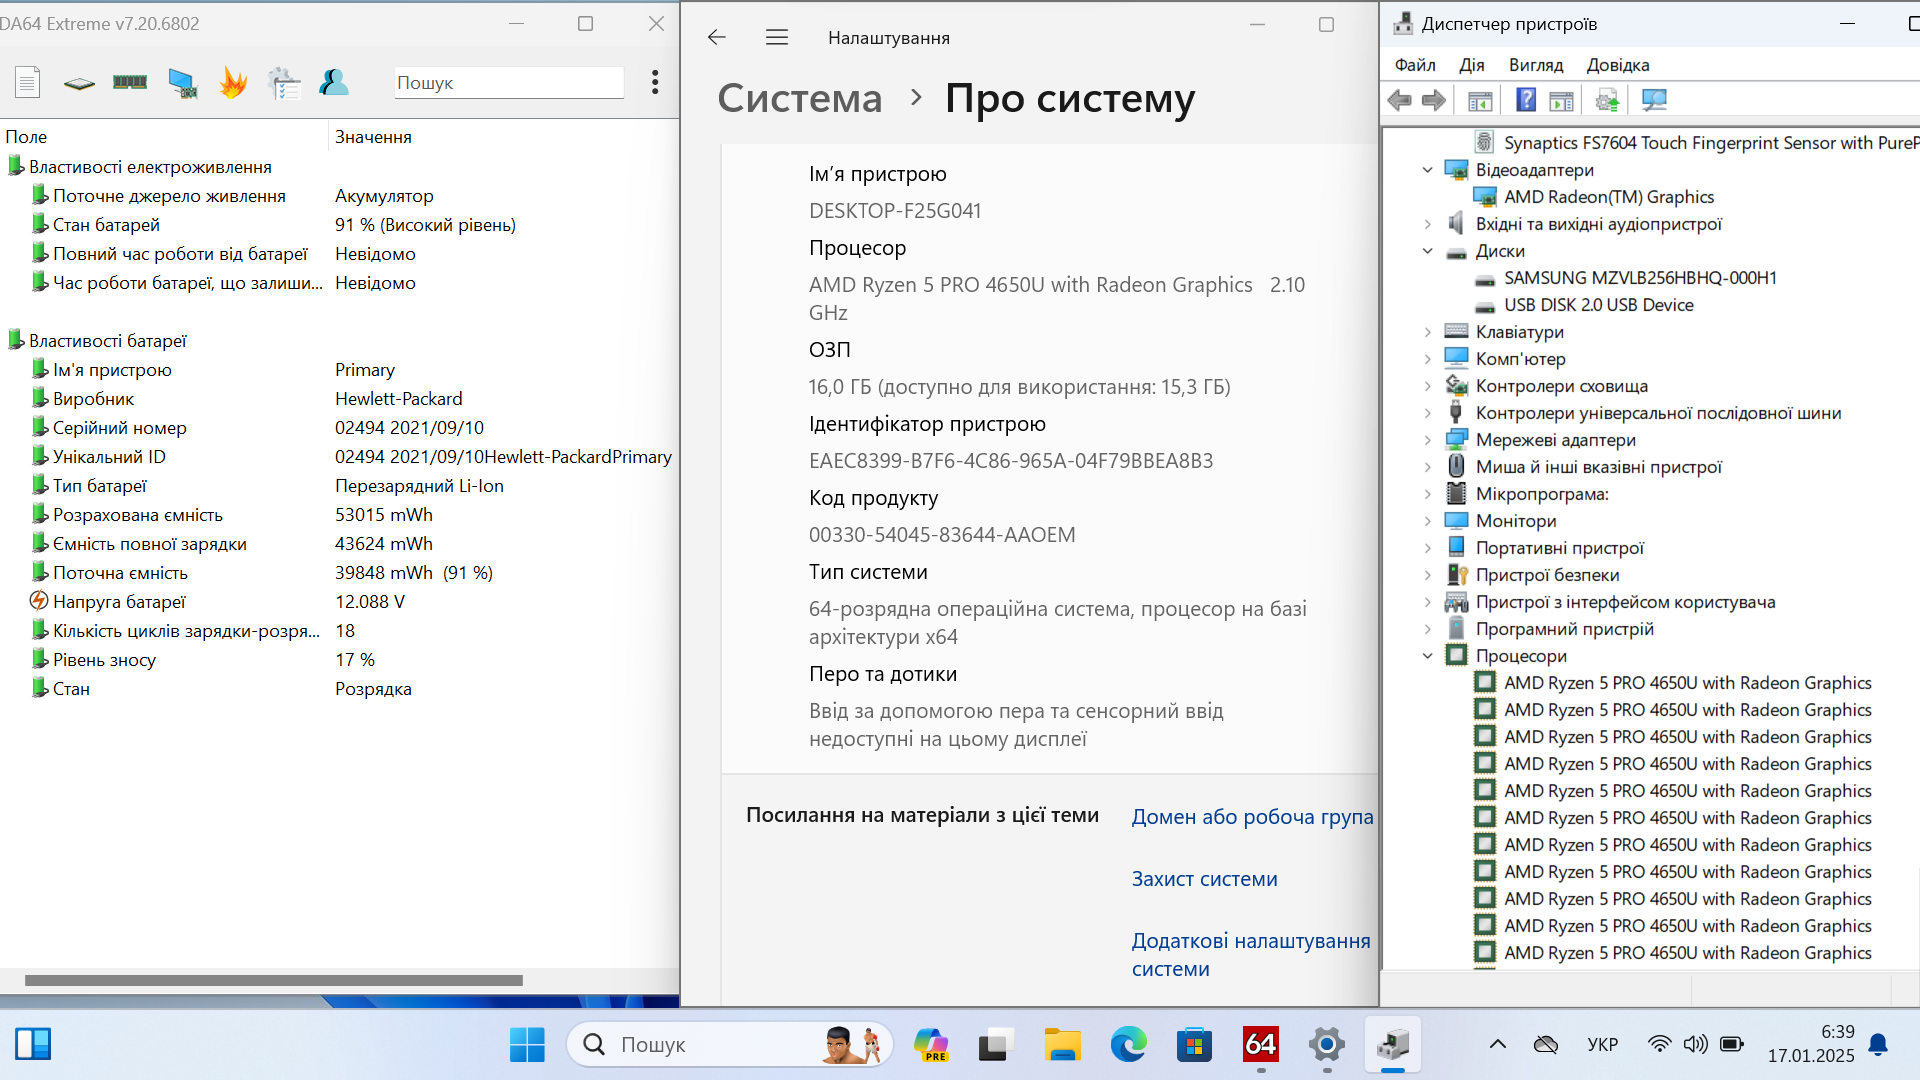The image size is (1920, 1080).
Task: Open Microsoft Edge from the taskbar
Action: (1129, 1045)
